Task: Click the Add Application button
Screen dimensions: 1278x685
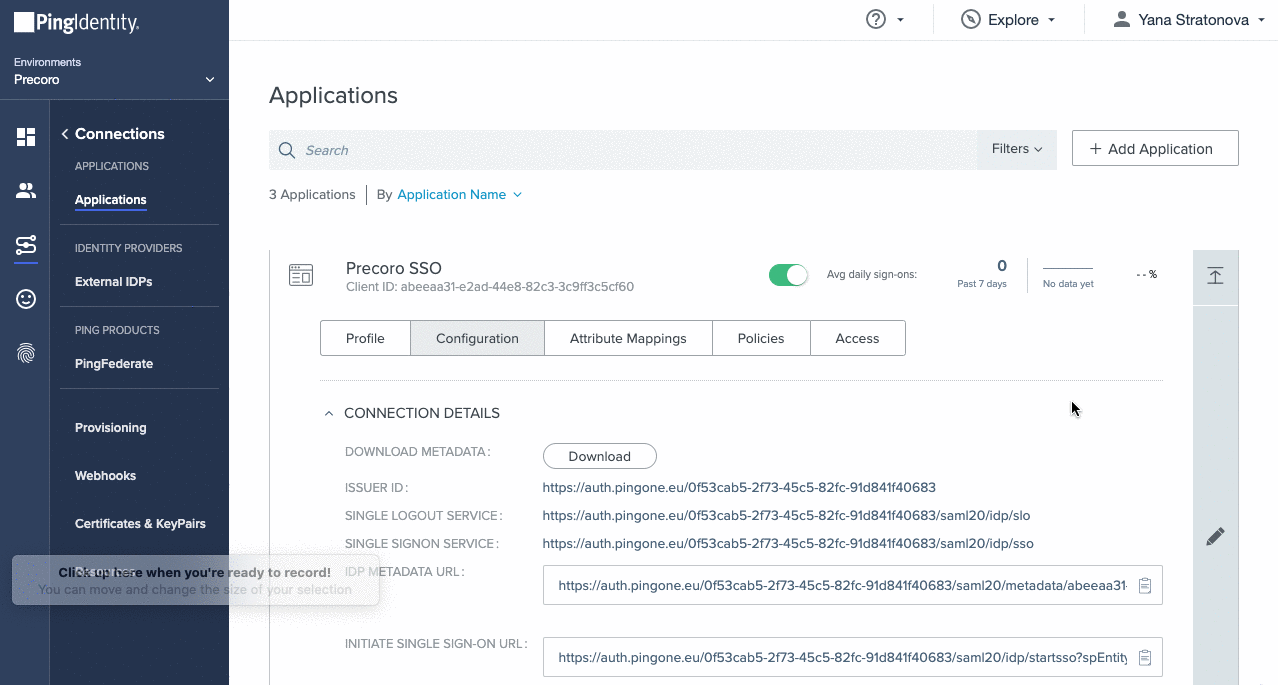Action: tap(1155, 149)
